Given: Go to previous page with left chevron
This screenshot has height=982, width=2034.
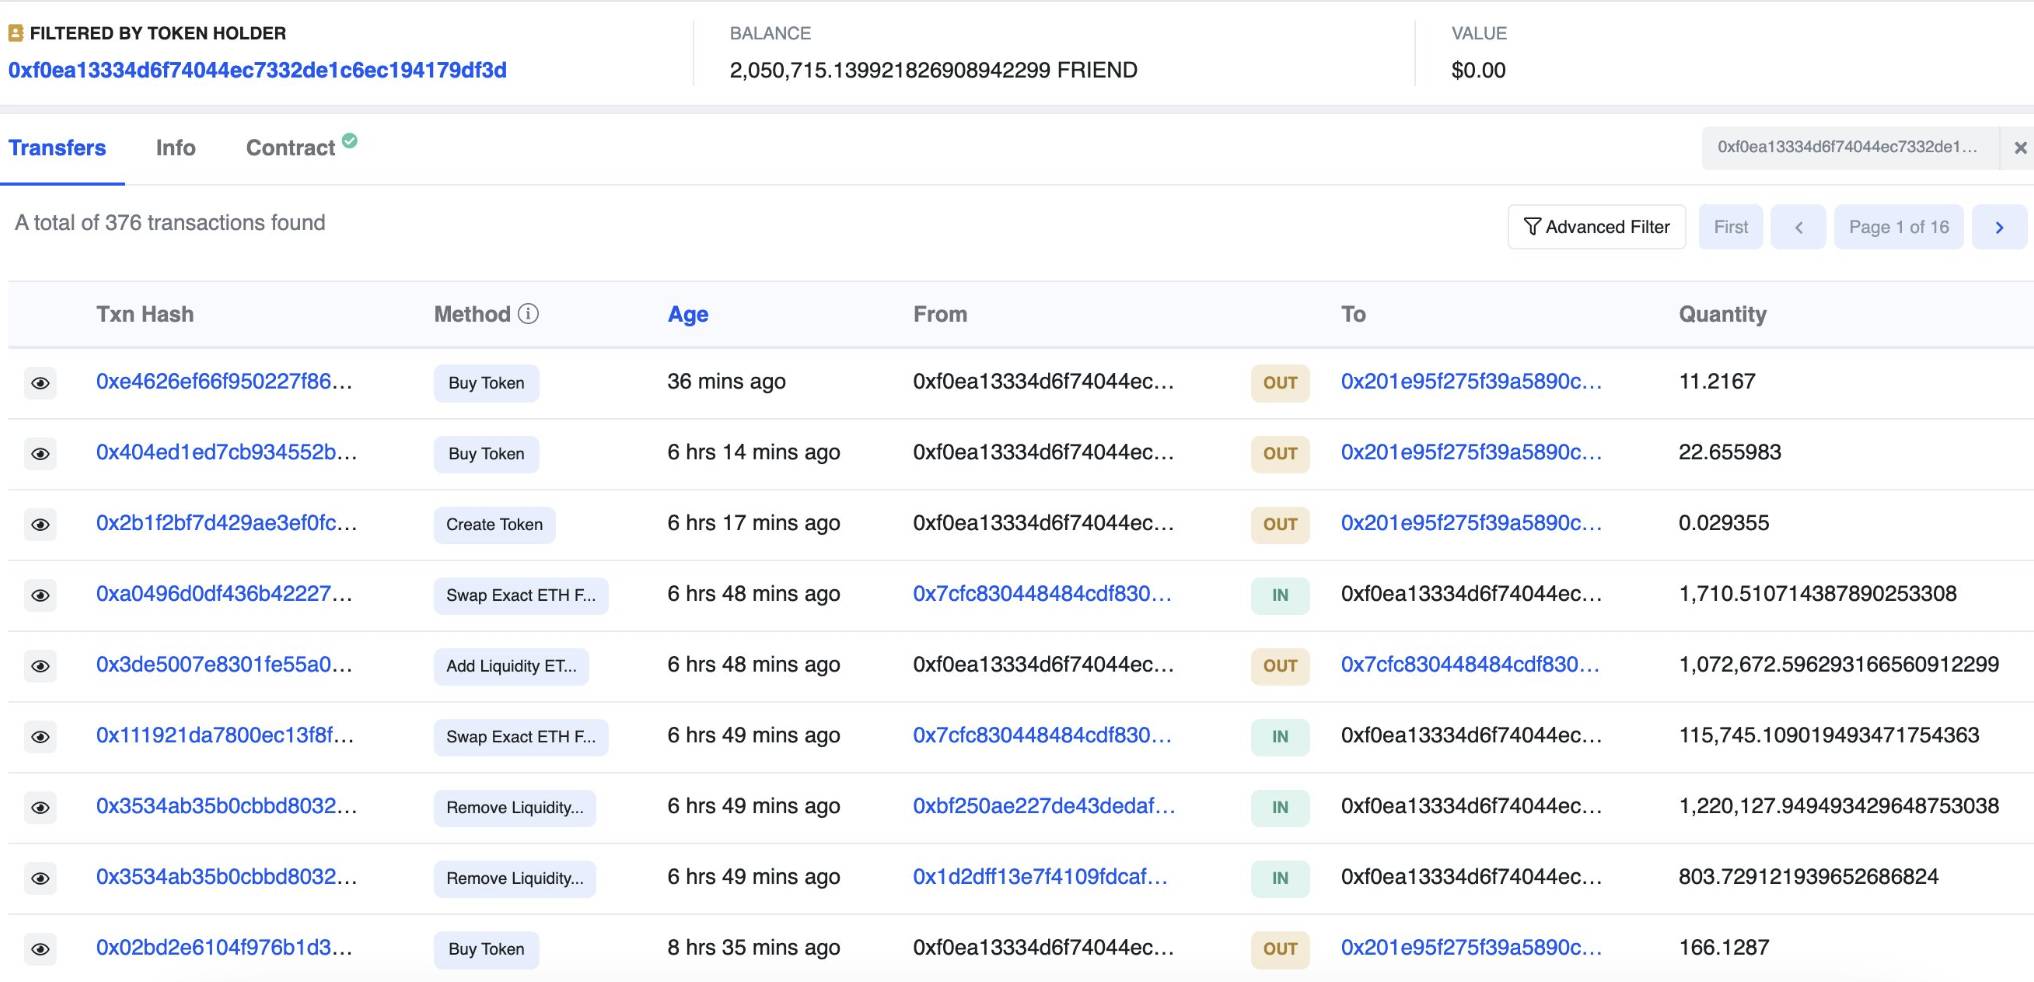Looking at the screenshot, I should (x=1797, y=227).
